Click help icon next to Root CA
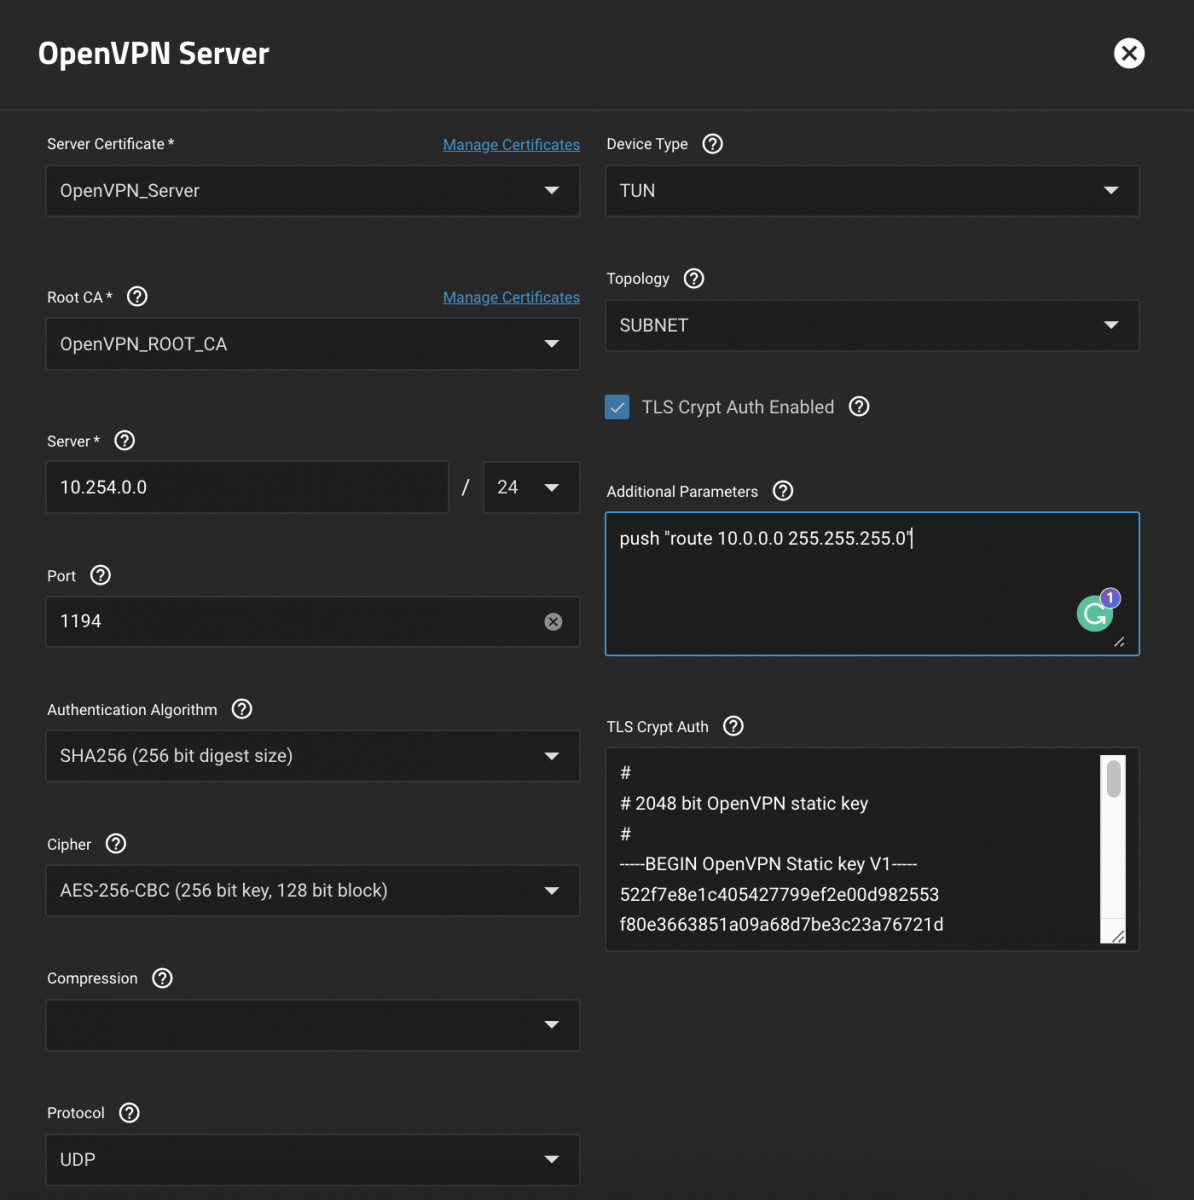Image resolution: width=1194 pixels, height=1200 pixels. tap(138, 297)
